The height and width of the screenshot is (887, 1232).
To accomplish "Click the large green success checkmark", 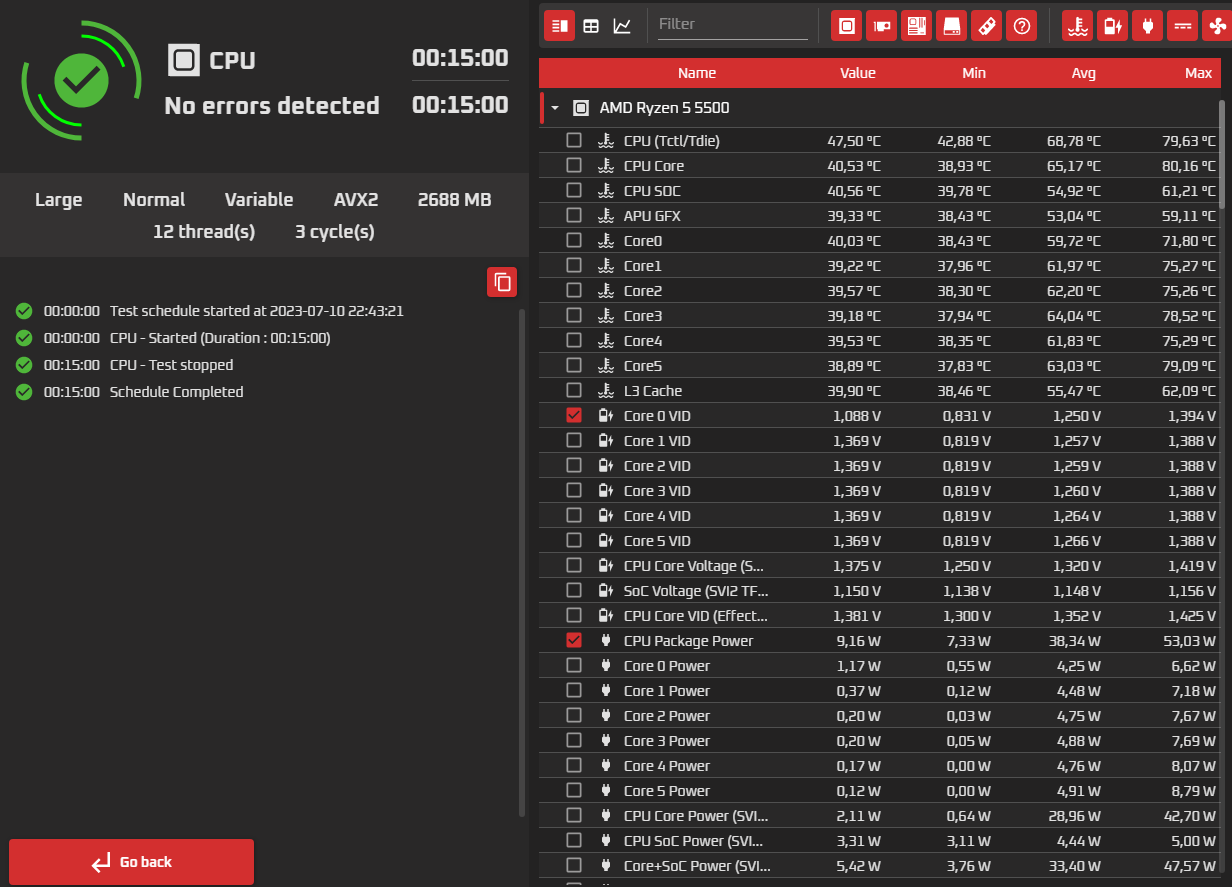I will pos(82,82).
